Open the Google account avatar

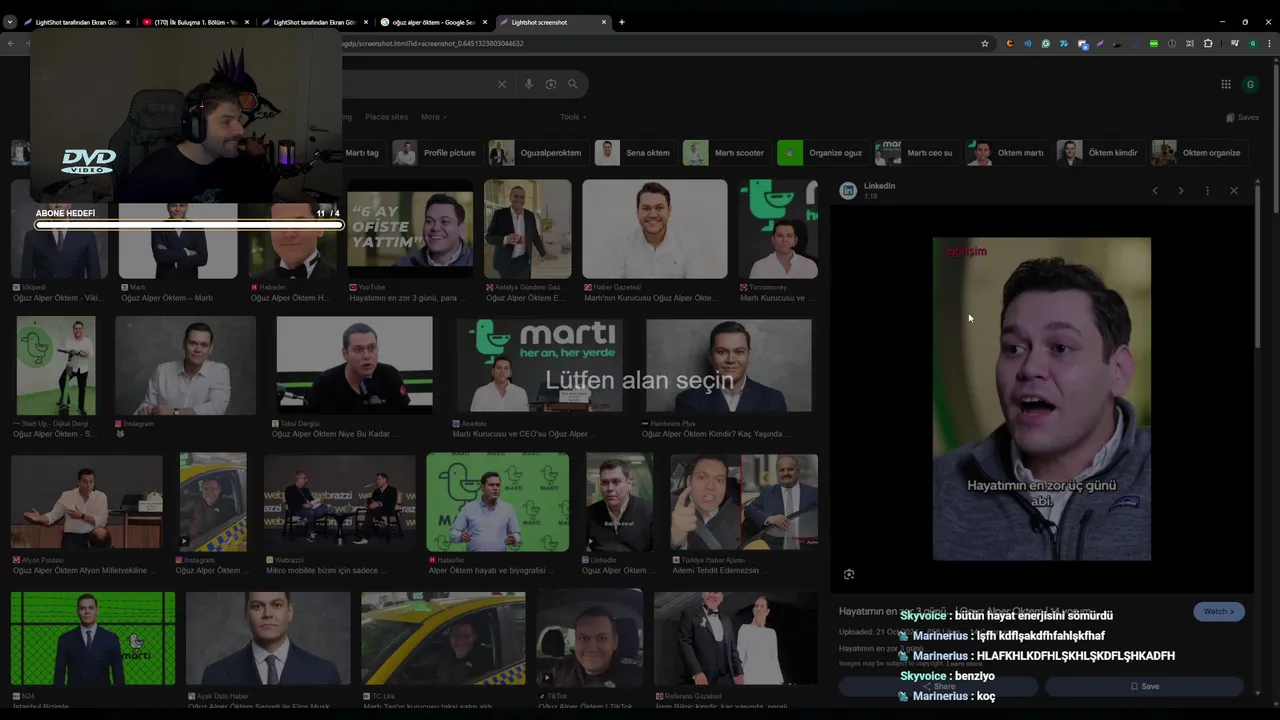pos(1250,84)
